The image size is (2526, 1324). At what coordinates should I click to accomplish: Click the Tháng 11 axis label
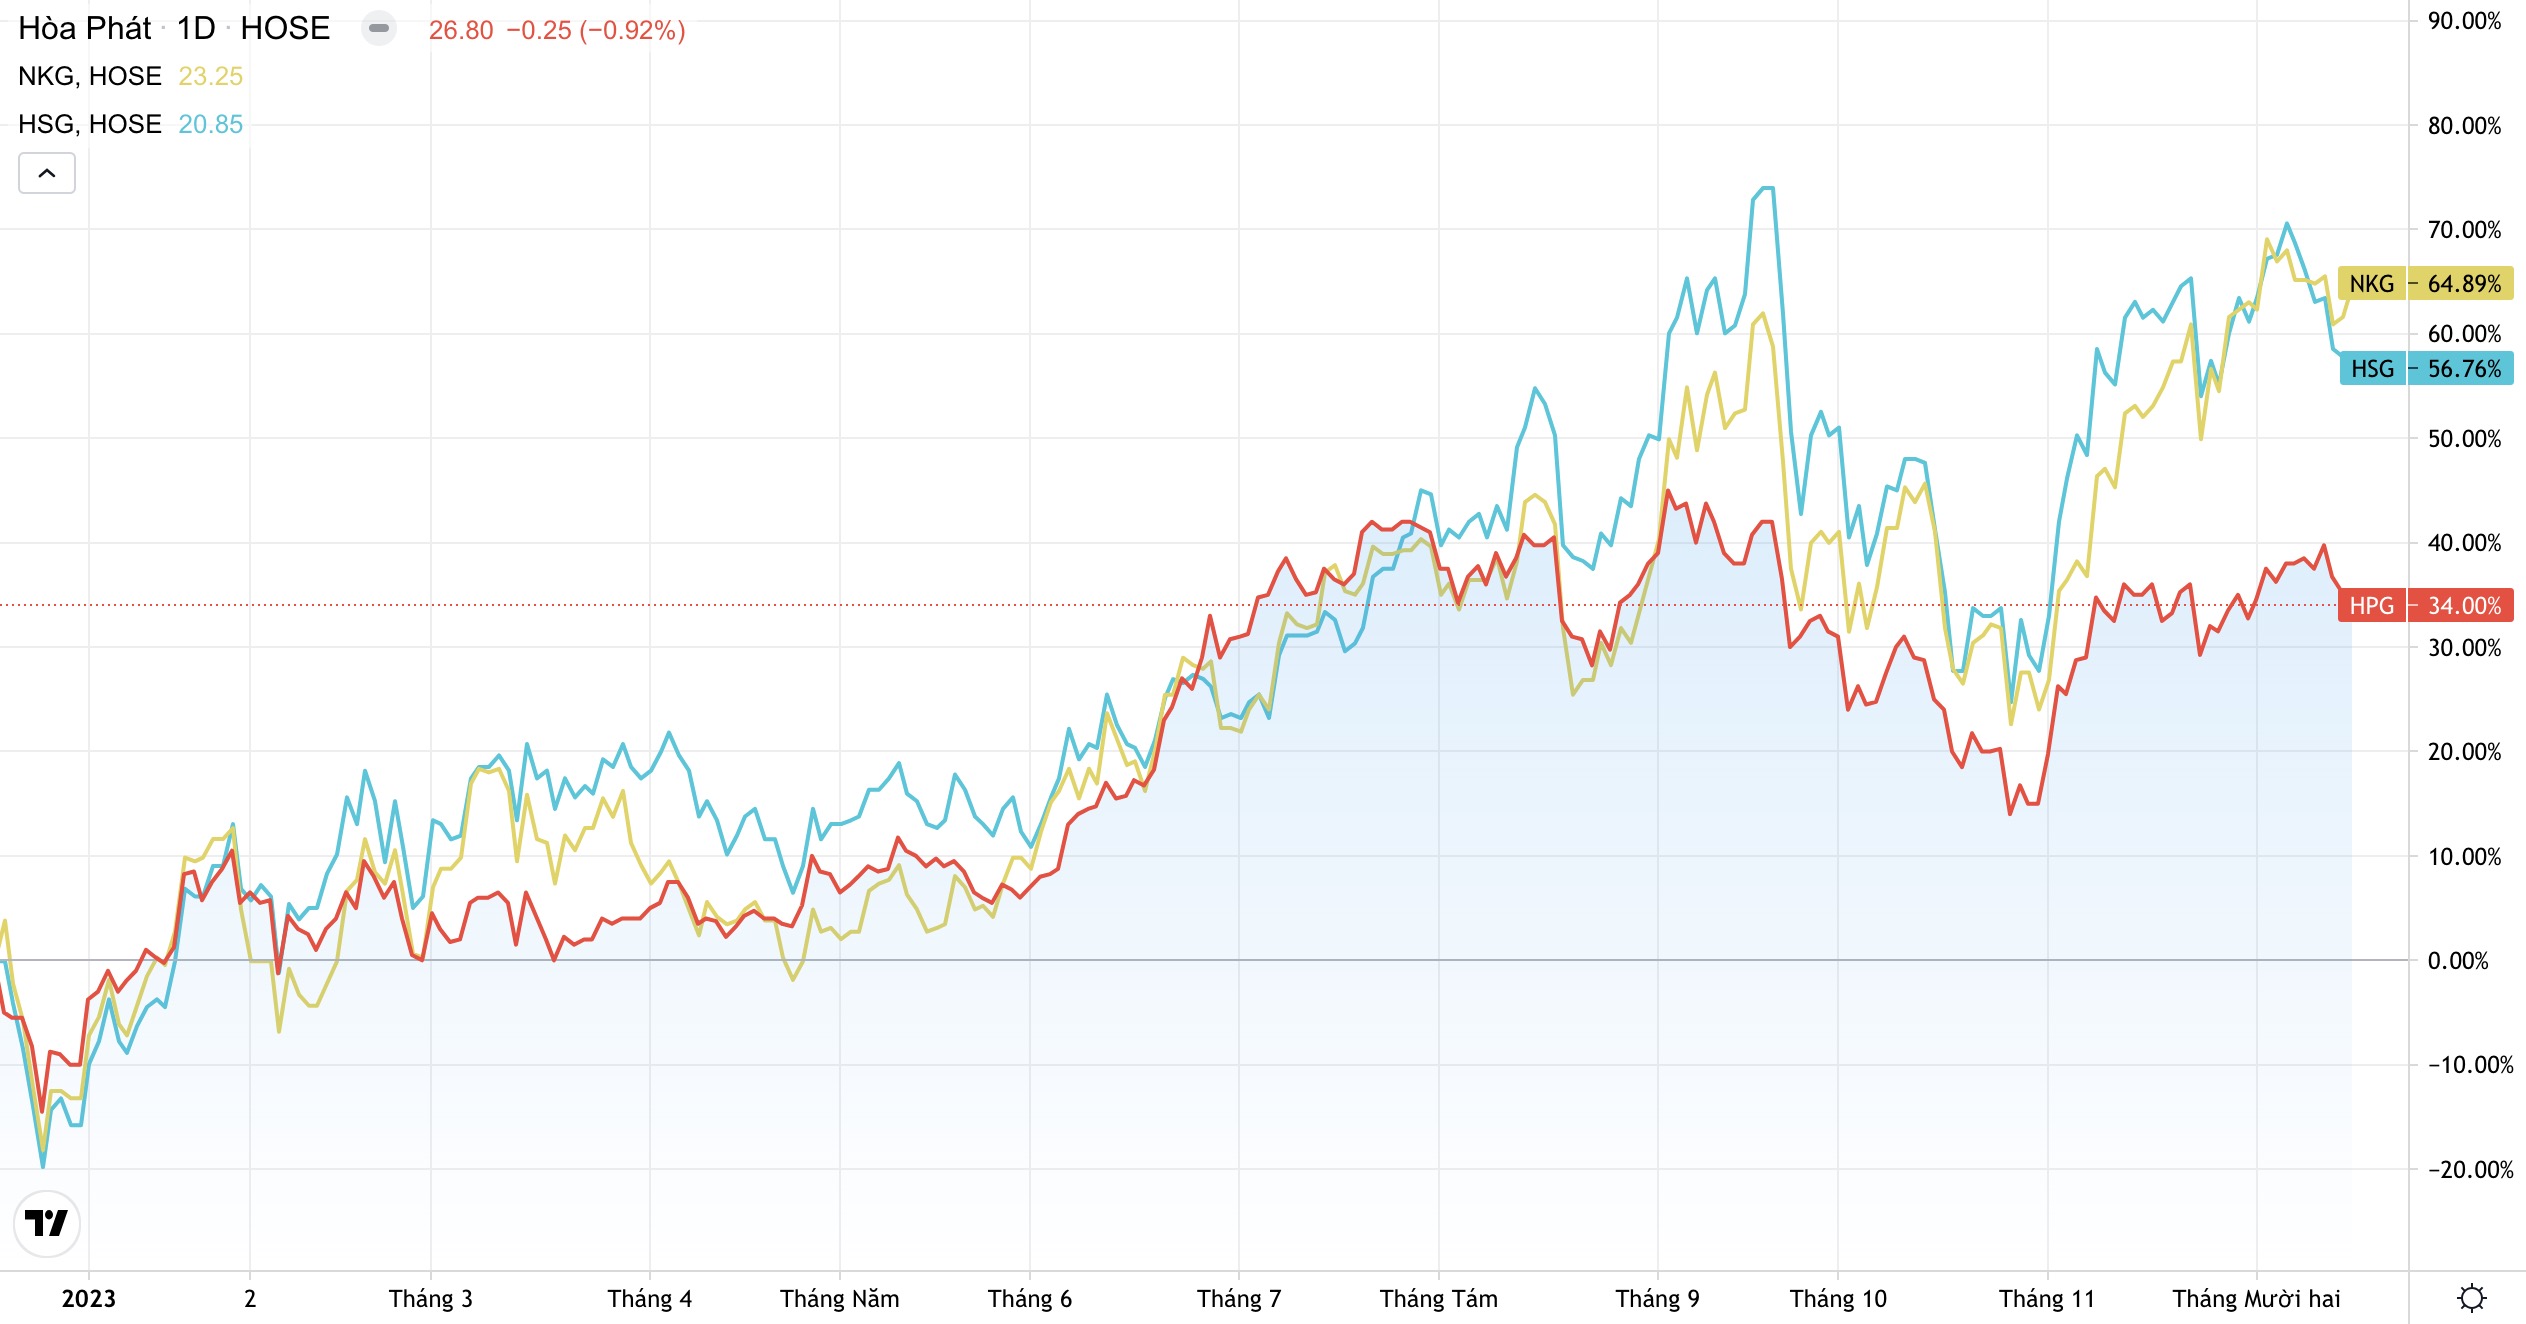tap(2047, 1298)
